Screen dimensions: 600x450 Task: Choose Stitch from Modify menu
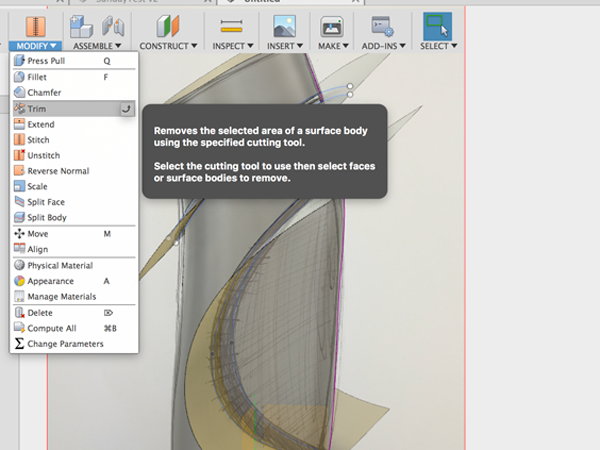pyautogui.click(x=74, y=140)
